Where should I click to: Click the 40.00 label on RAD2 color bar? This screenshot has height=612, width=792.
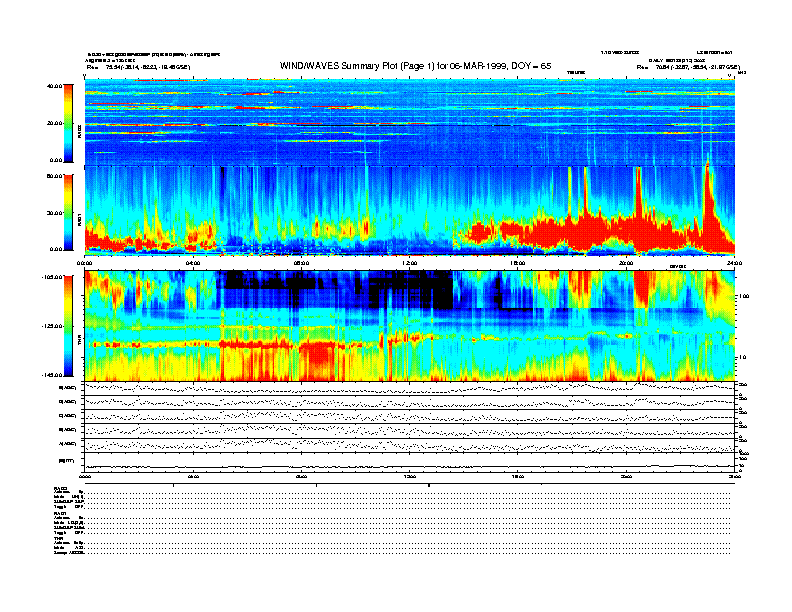[54, 86]
